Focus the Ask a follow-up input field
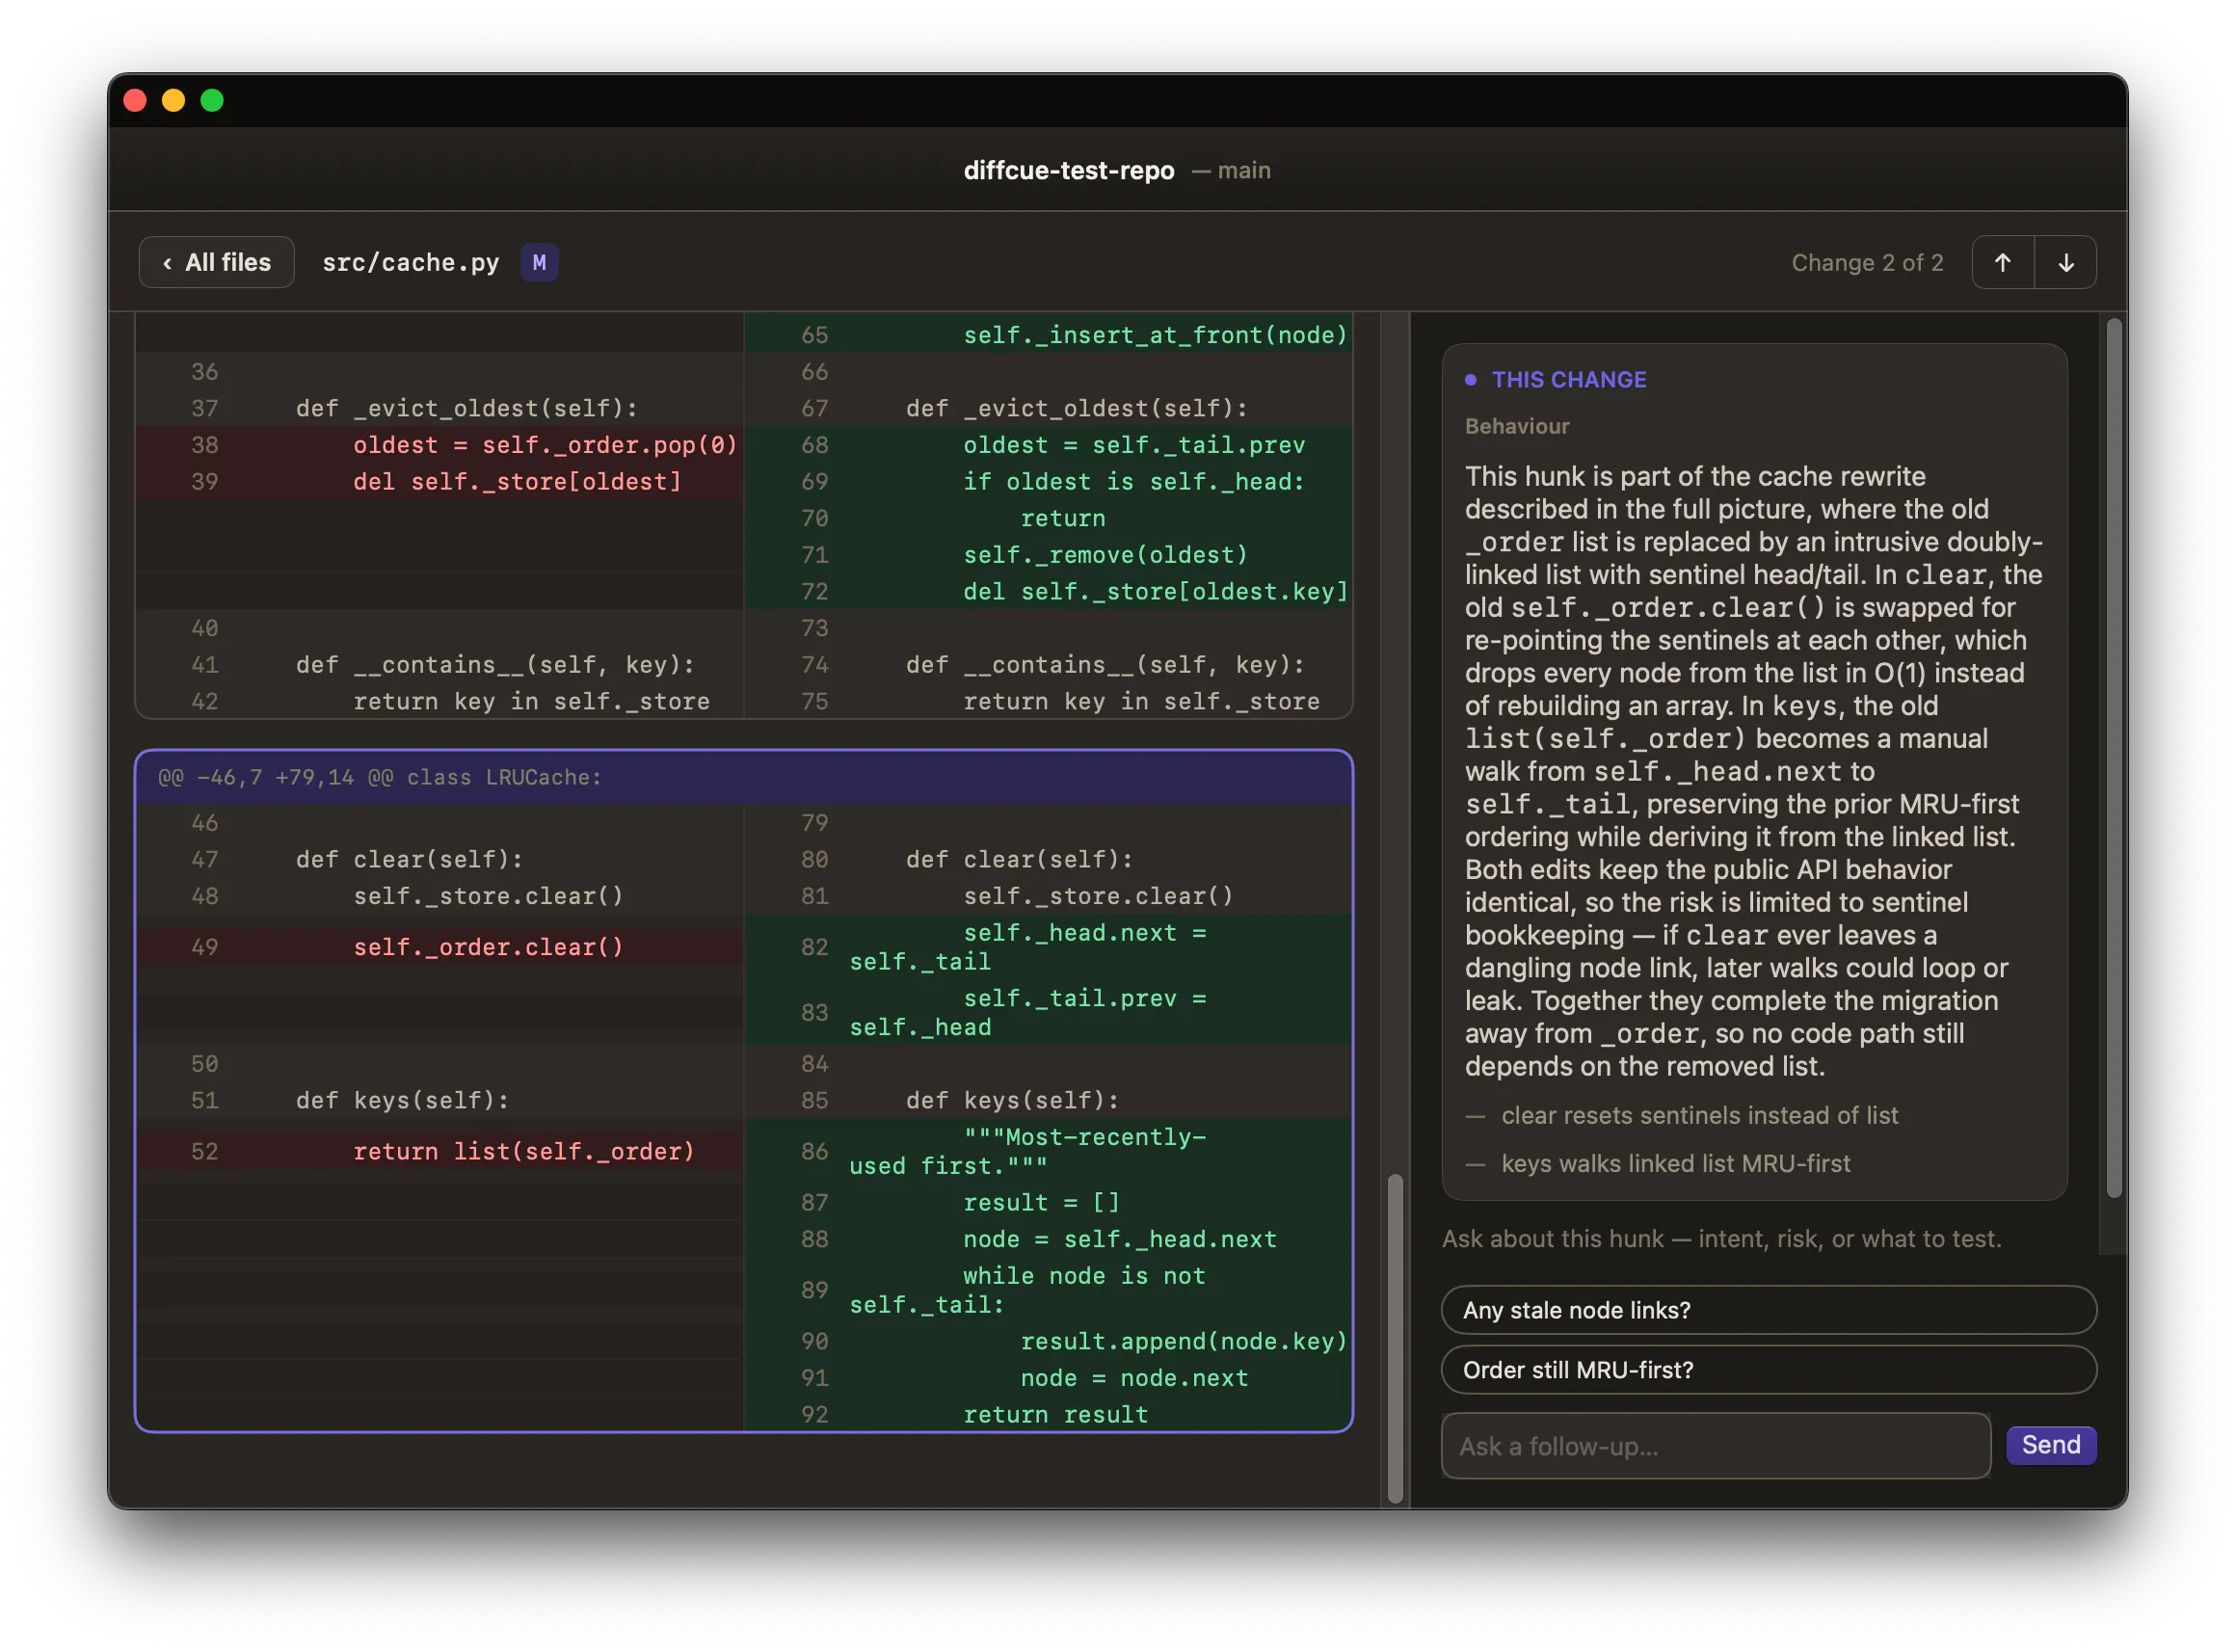 click(1715, 1446)
